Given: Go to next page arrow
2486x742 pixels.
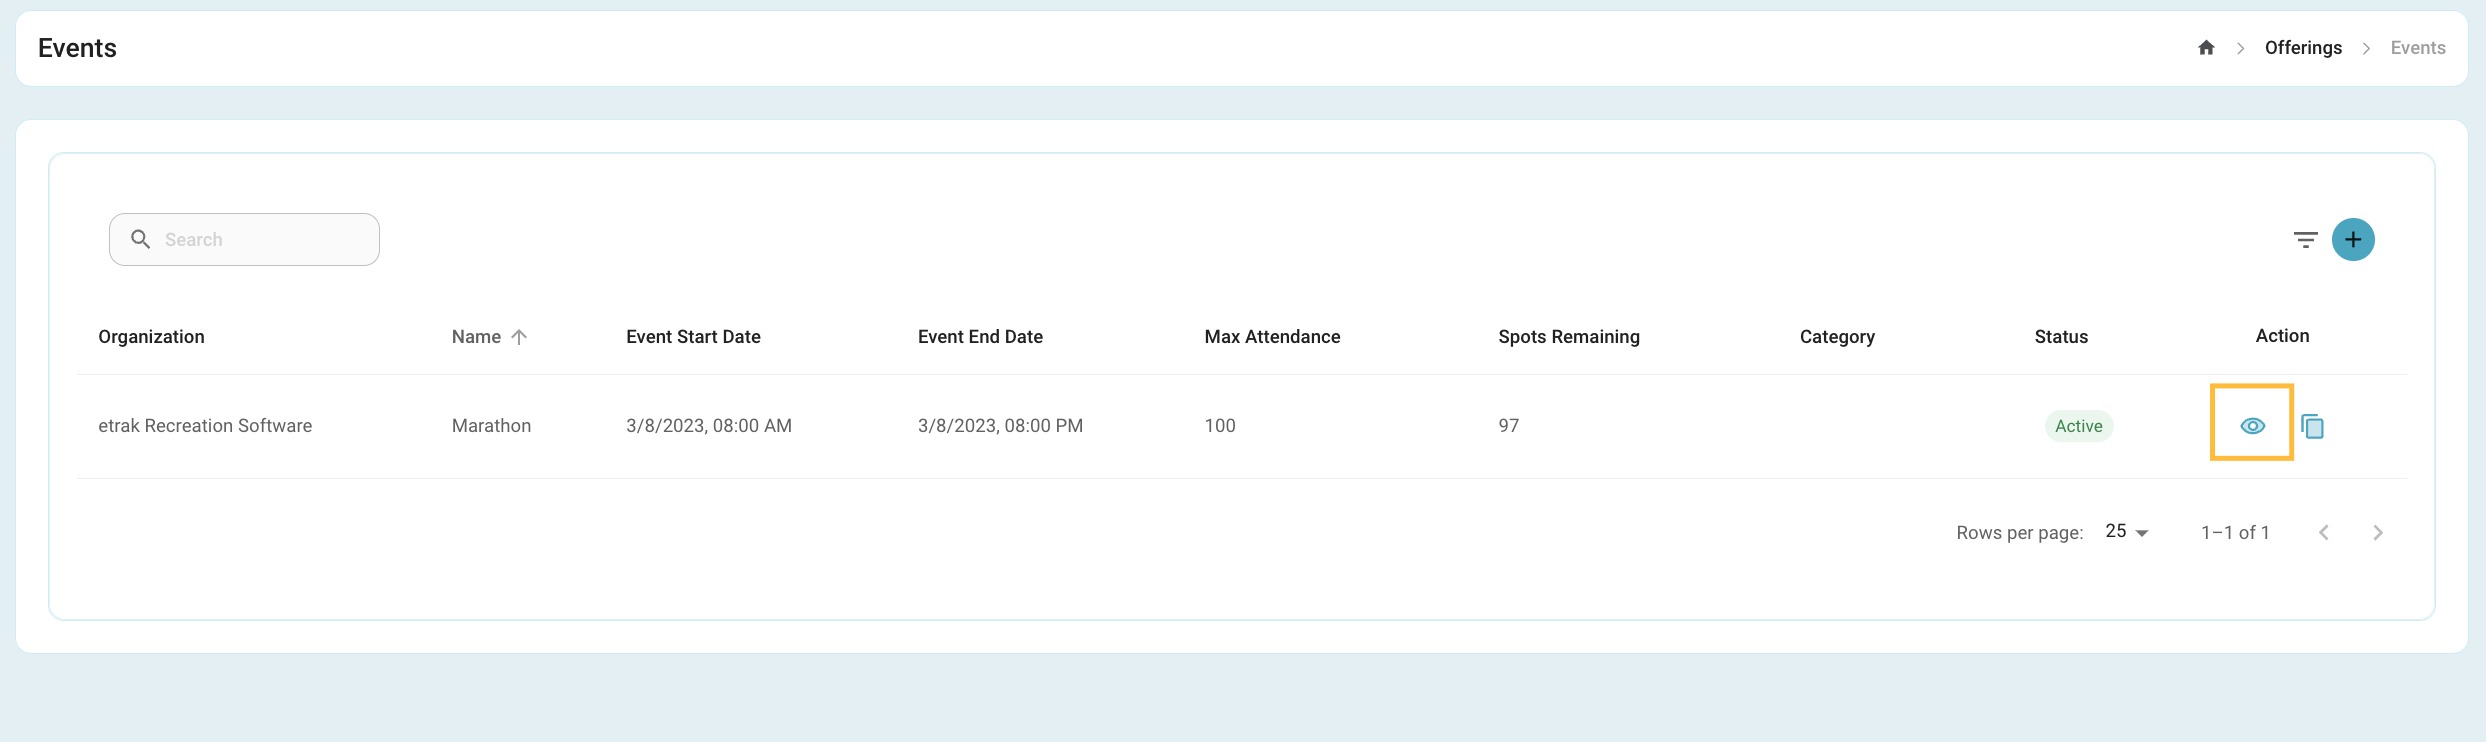Looking at the screenshot, I should point(2378,533).
